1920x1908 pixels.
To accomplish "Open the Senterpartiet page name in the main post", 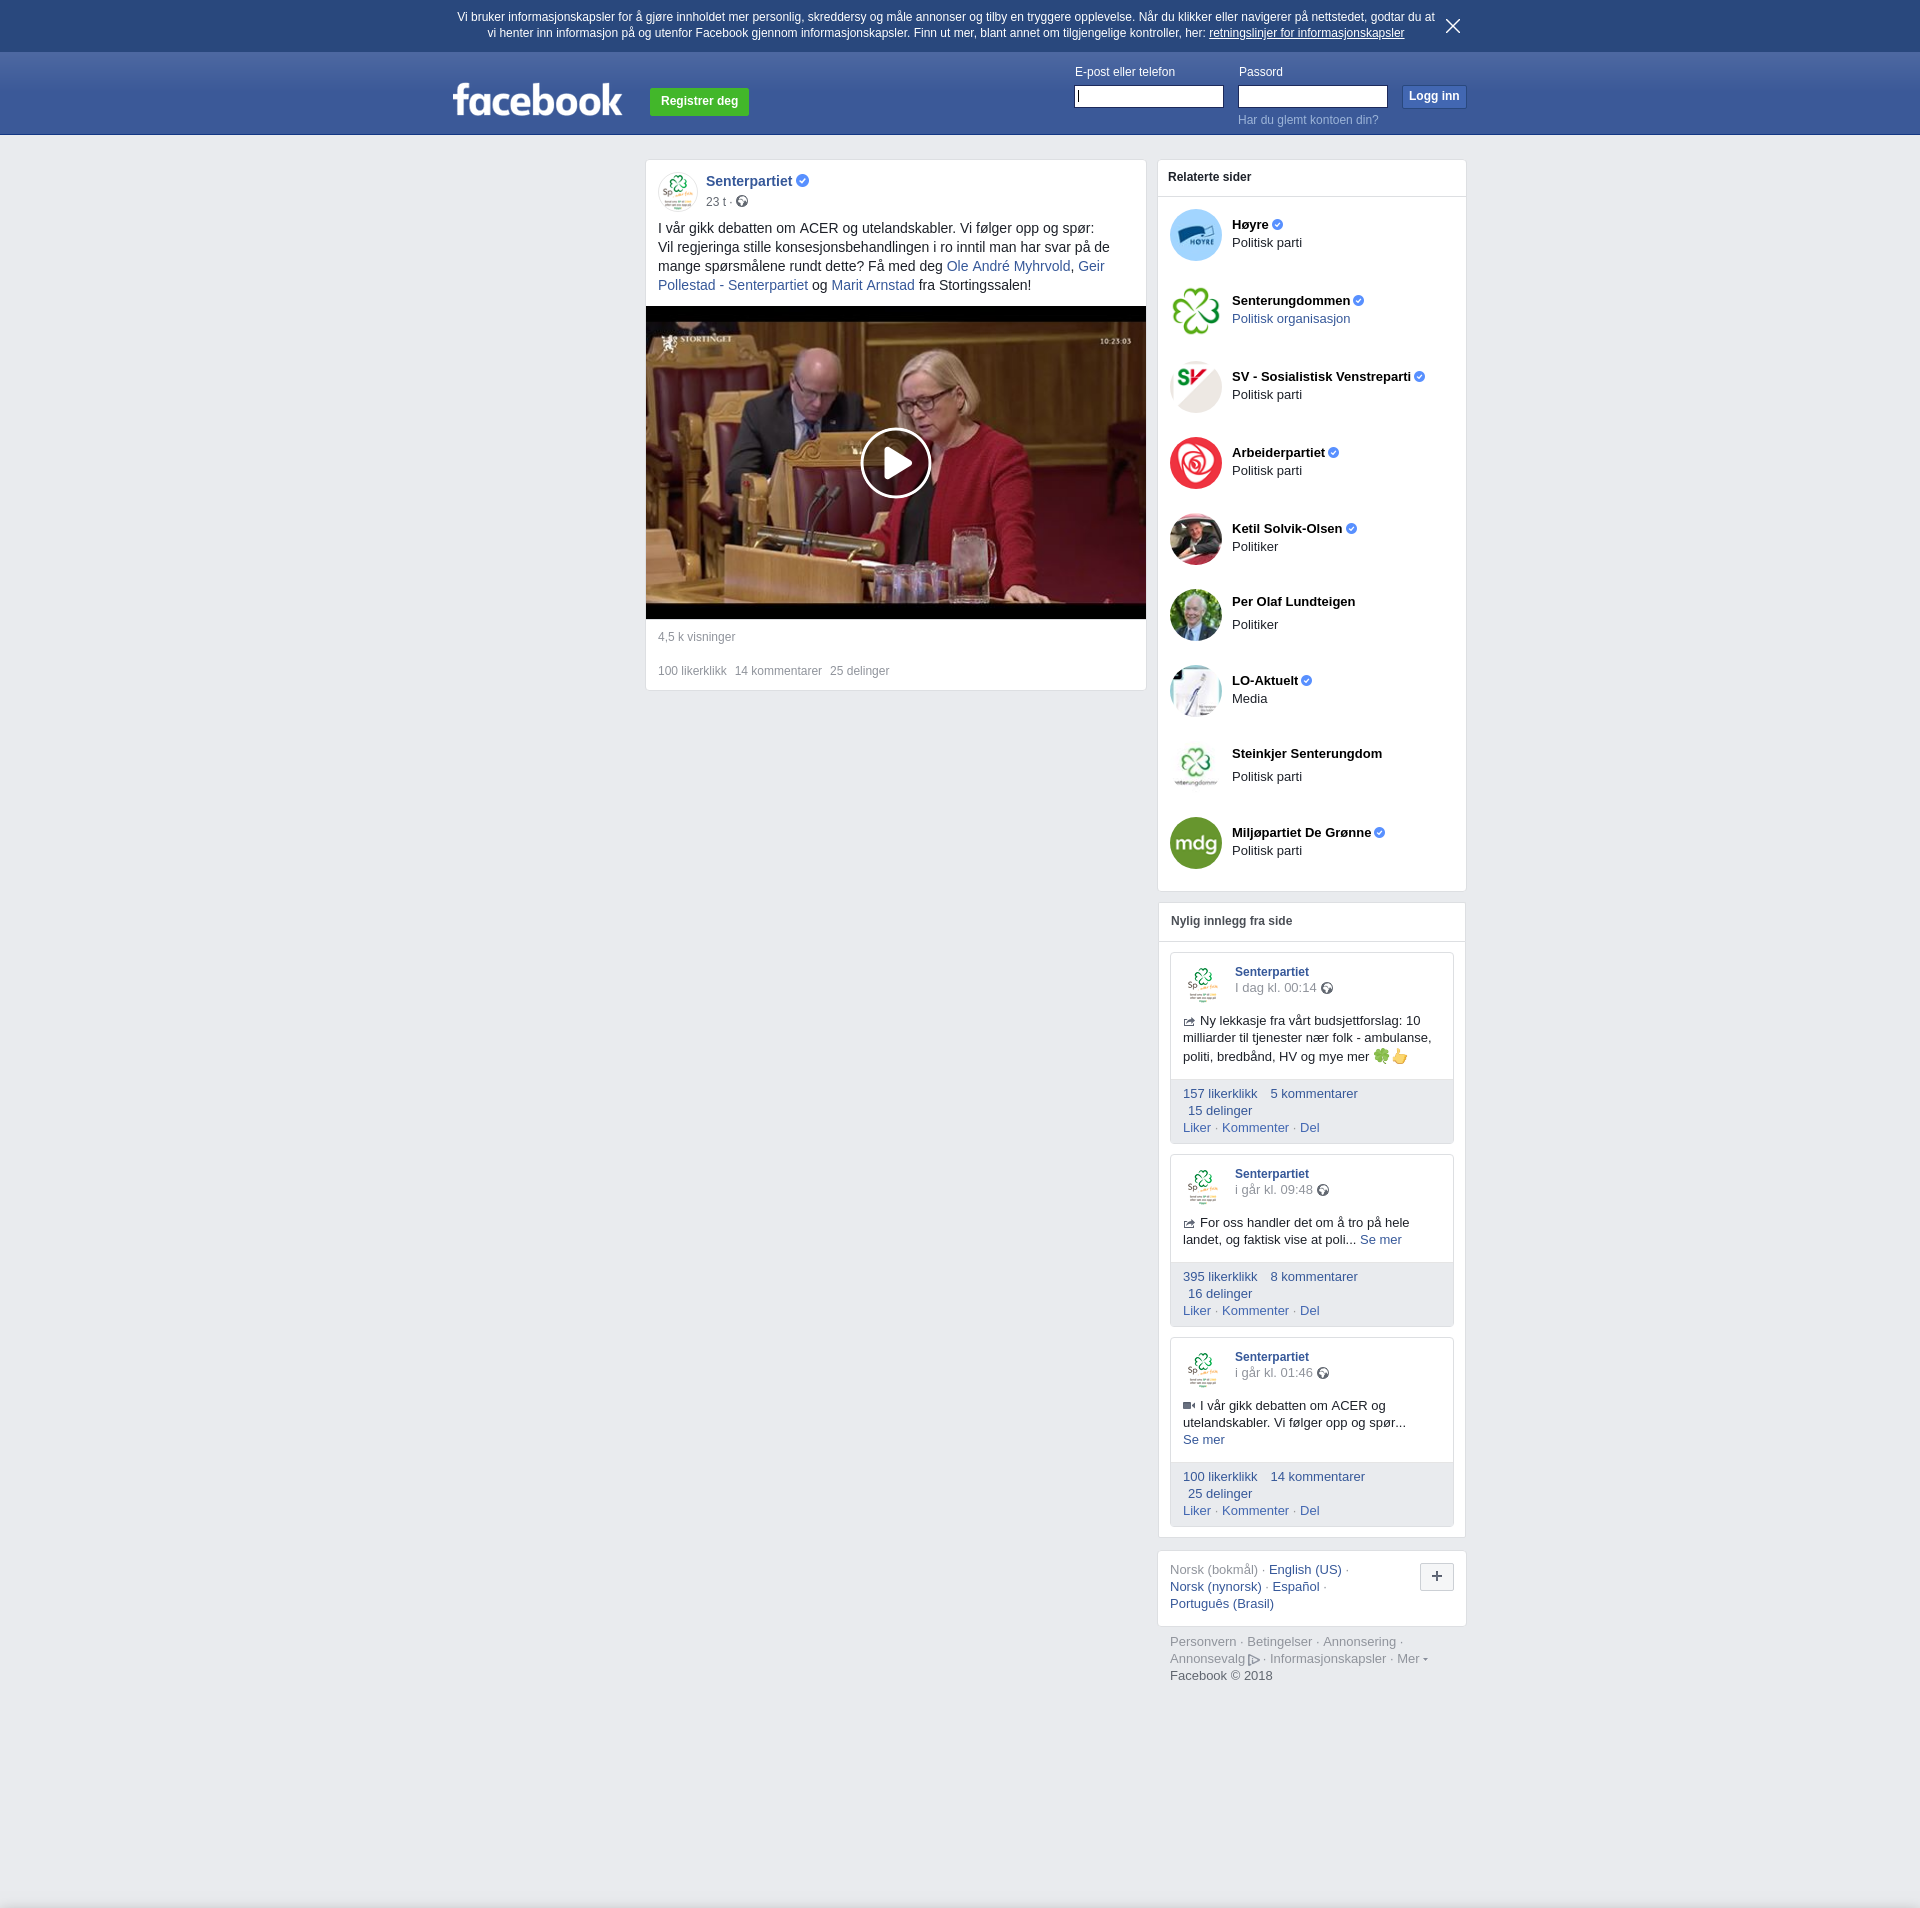I will pyautogui.click(x=749, y=181).
